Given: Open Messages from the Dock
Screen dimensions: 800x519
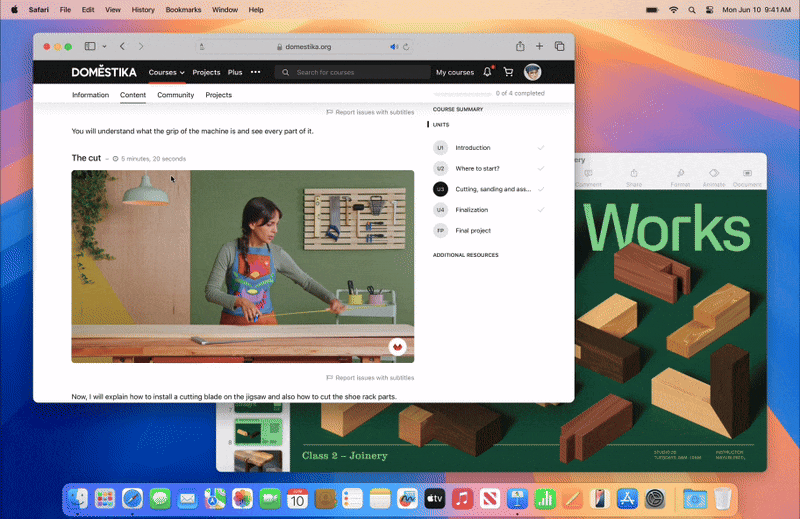Looking at the screenshot, I should click(x=160, y=499).
